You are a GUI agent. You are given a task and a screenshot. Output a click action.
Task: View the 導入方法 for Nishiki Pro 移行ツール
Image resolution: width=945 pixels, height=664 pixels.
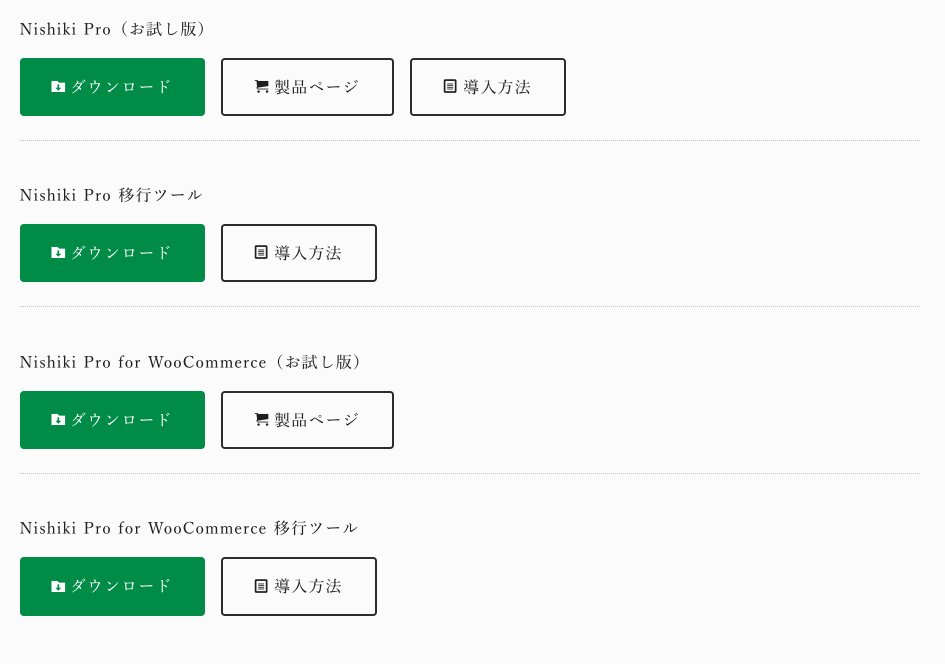pos(298,252)
